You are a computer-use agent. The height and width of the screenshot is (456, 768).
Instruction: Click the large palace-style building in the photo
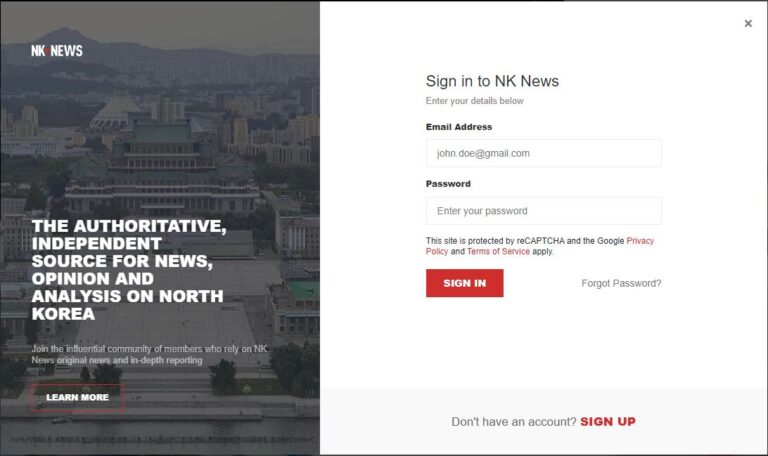[162, 171]
